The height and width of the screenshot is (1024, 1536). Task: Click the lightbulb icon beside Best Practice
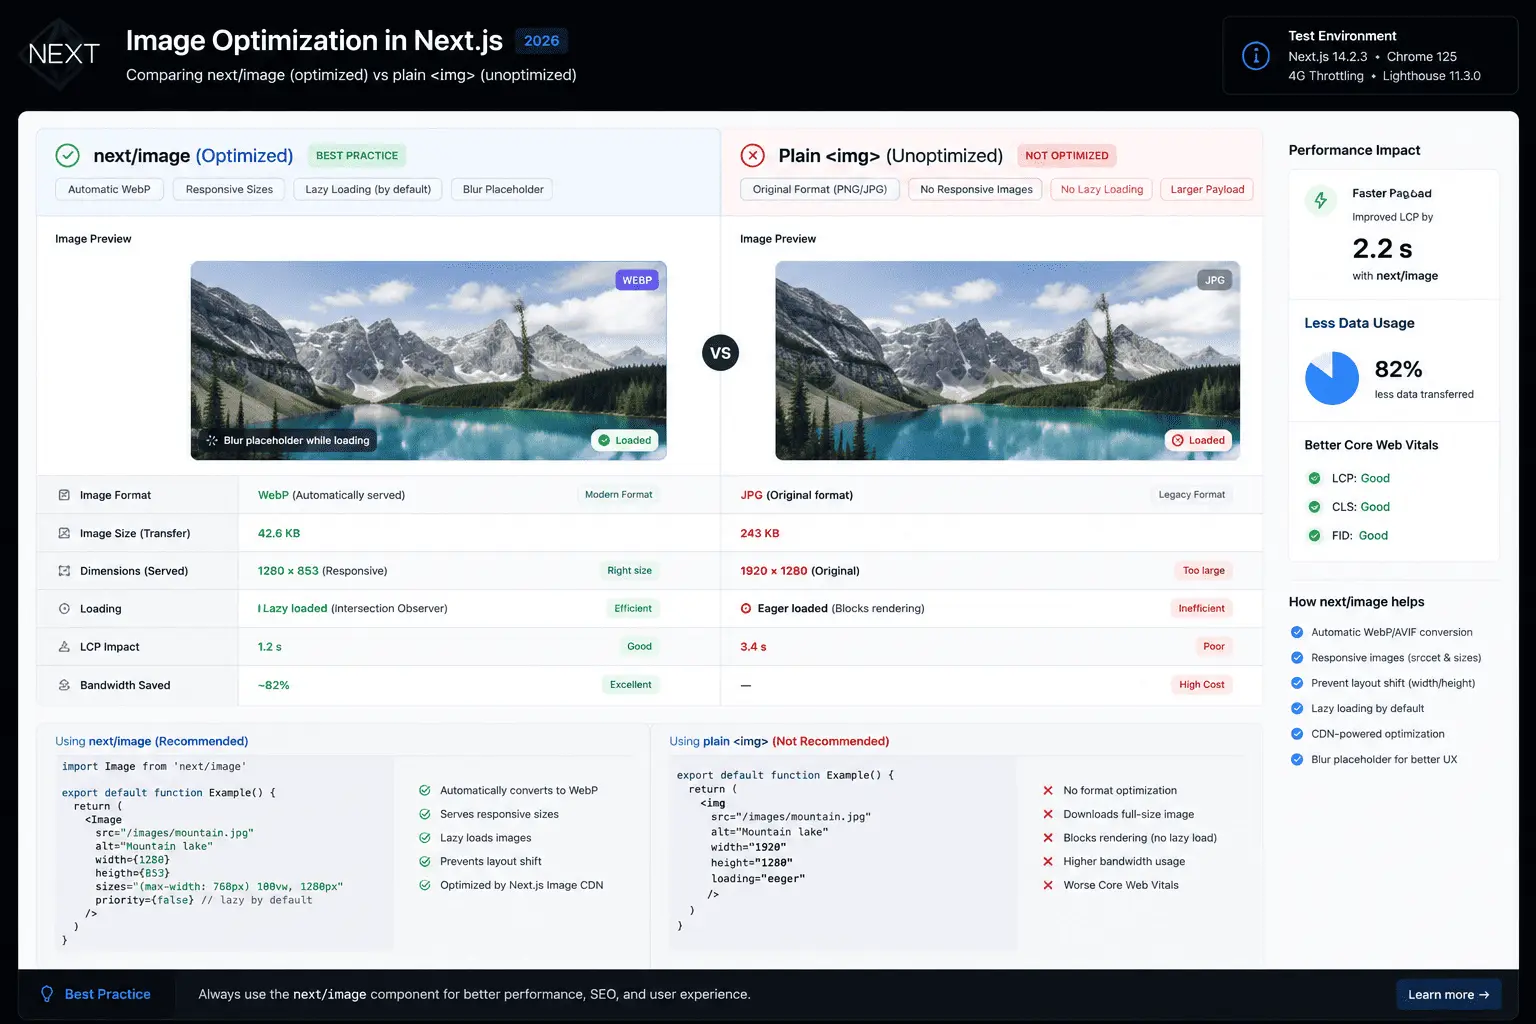(46, 994)
